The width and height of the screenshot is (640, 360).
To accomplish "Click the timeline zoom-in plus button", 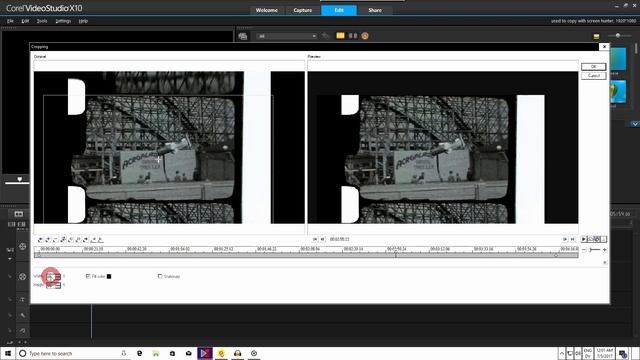I will (x=604, y=250).
